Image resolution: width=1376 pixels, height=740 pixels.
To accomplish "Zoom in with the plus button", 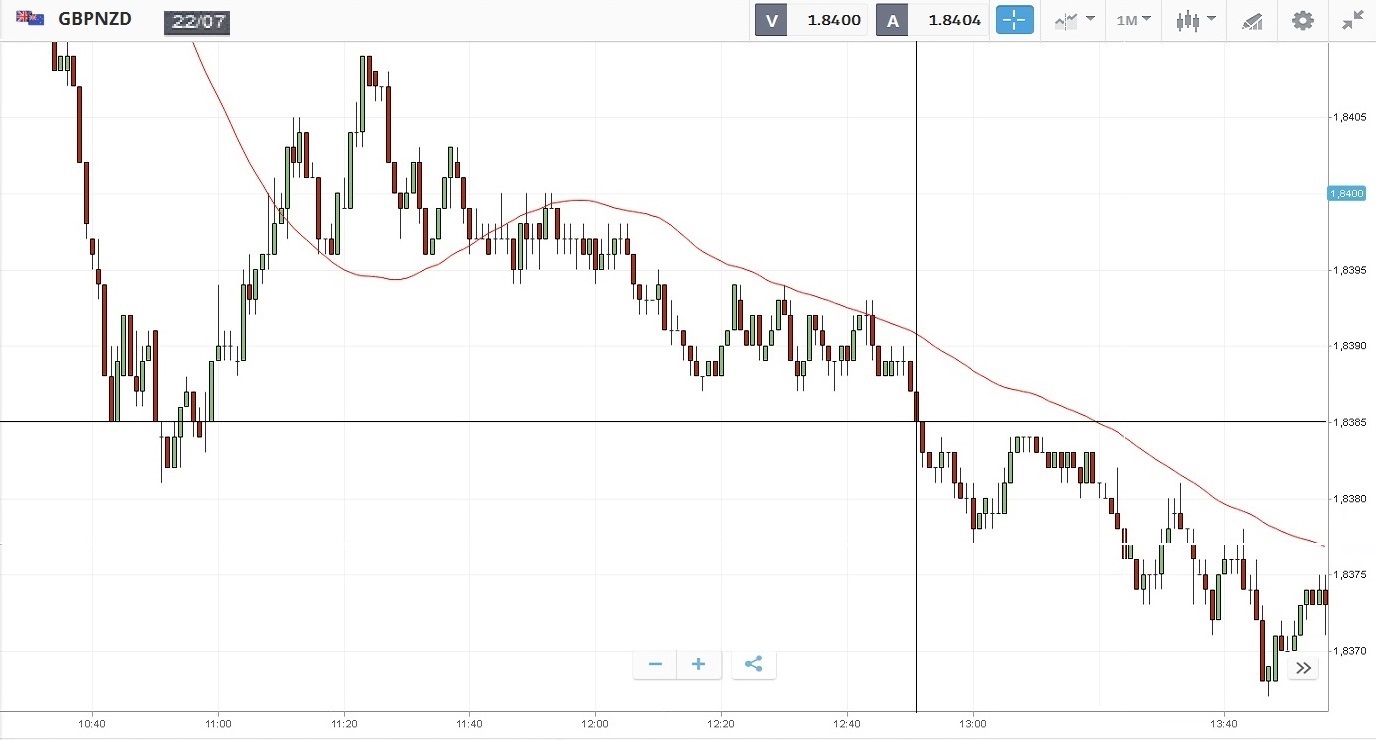I will coord(699,664).
